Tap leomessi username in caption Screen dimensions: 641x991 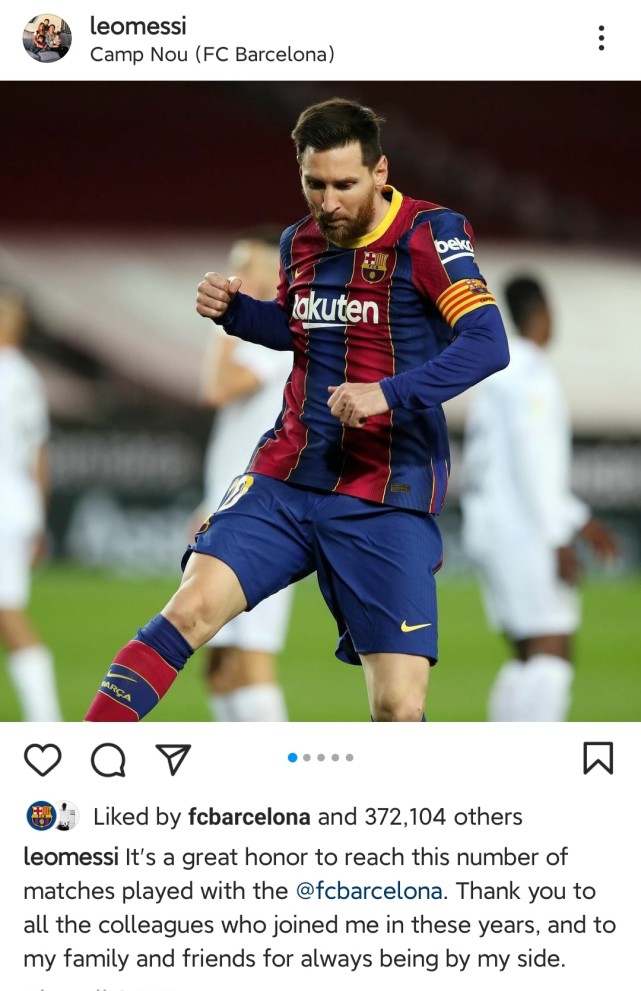pyautogui.click(x=71, y=857)
